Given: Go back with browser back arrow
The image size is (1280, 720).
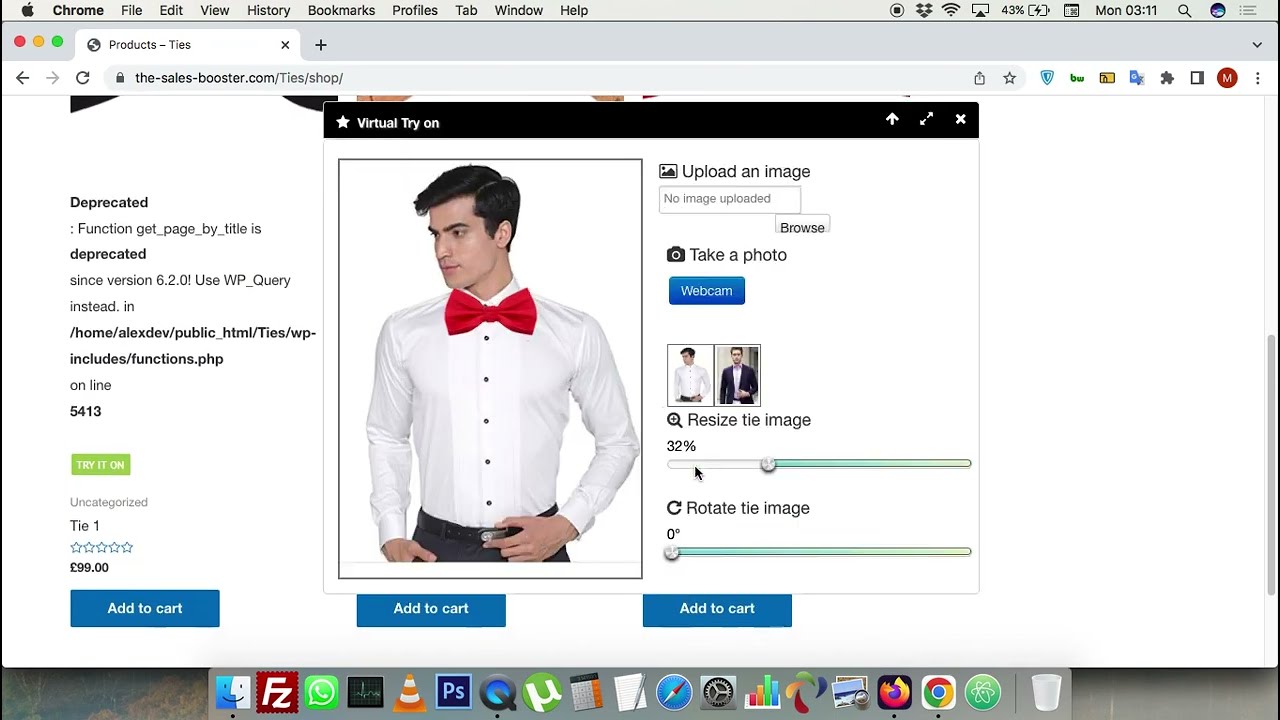Looking at the screenshot, I should pos(23,78).
